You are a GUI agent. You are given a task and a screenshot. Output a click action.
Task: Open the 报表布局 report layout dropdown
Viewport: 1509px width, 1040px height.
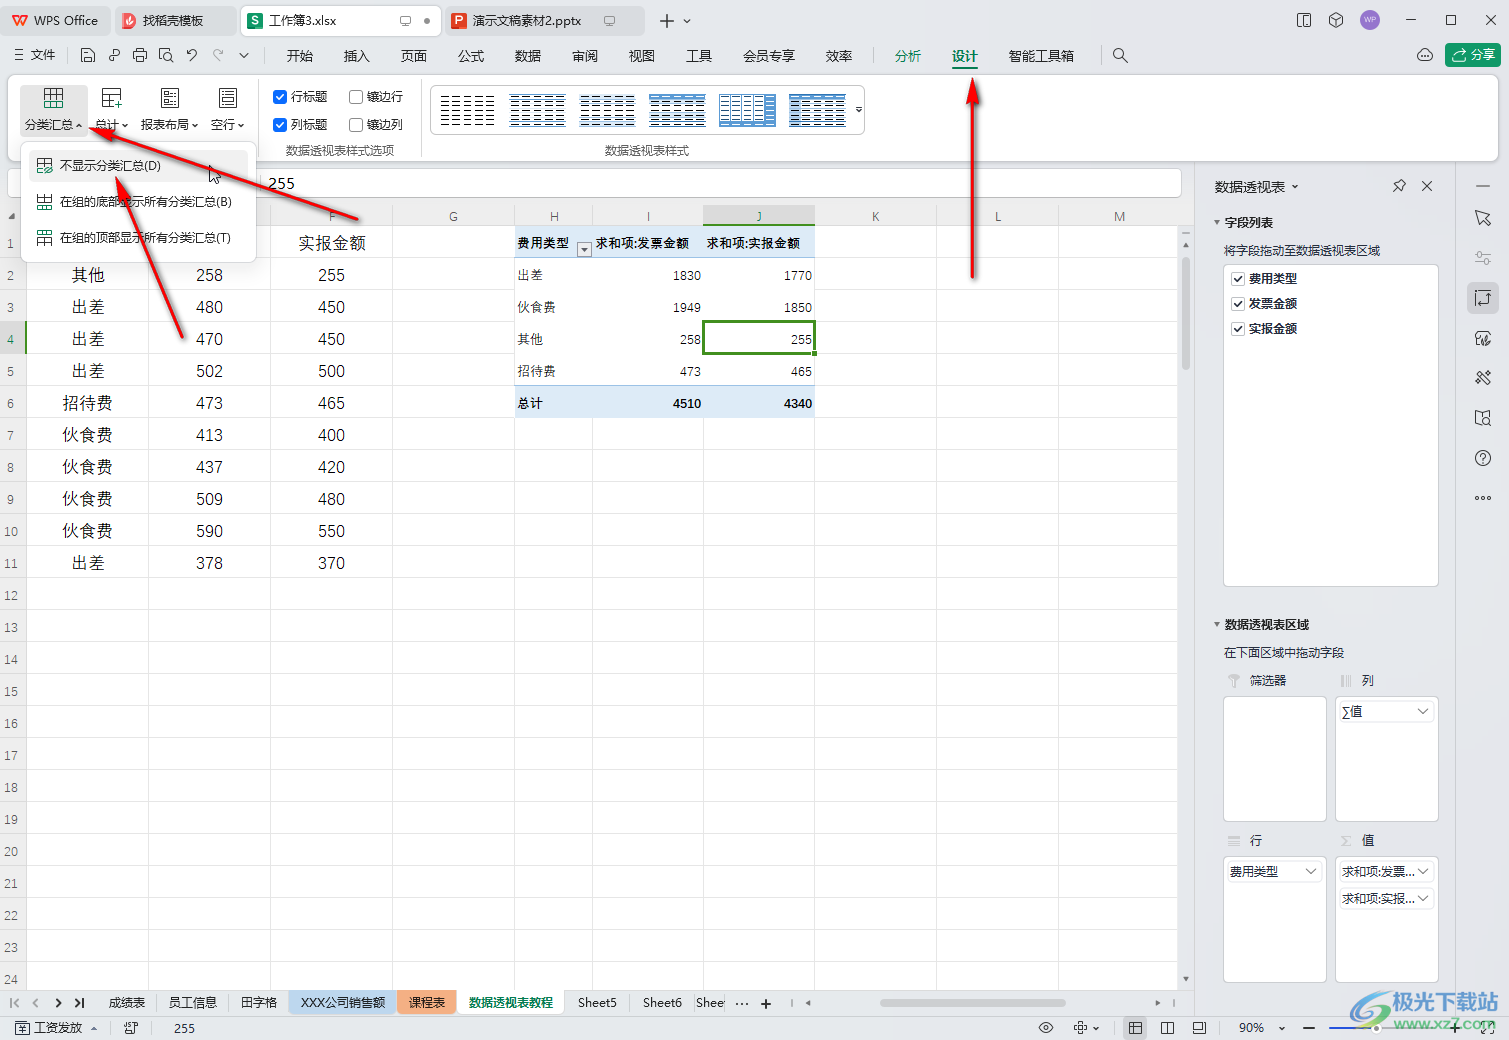click(x=169, y=110)
